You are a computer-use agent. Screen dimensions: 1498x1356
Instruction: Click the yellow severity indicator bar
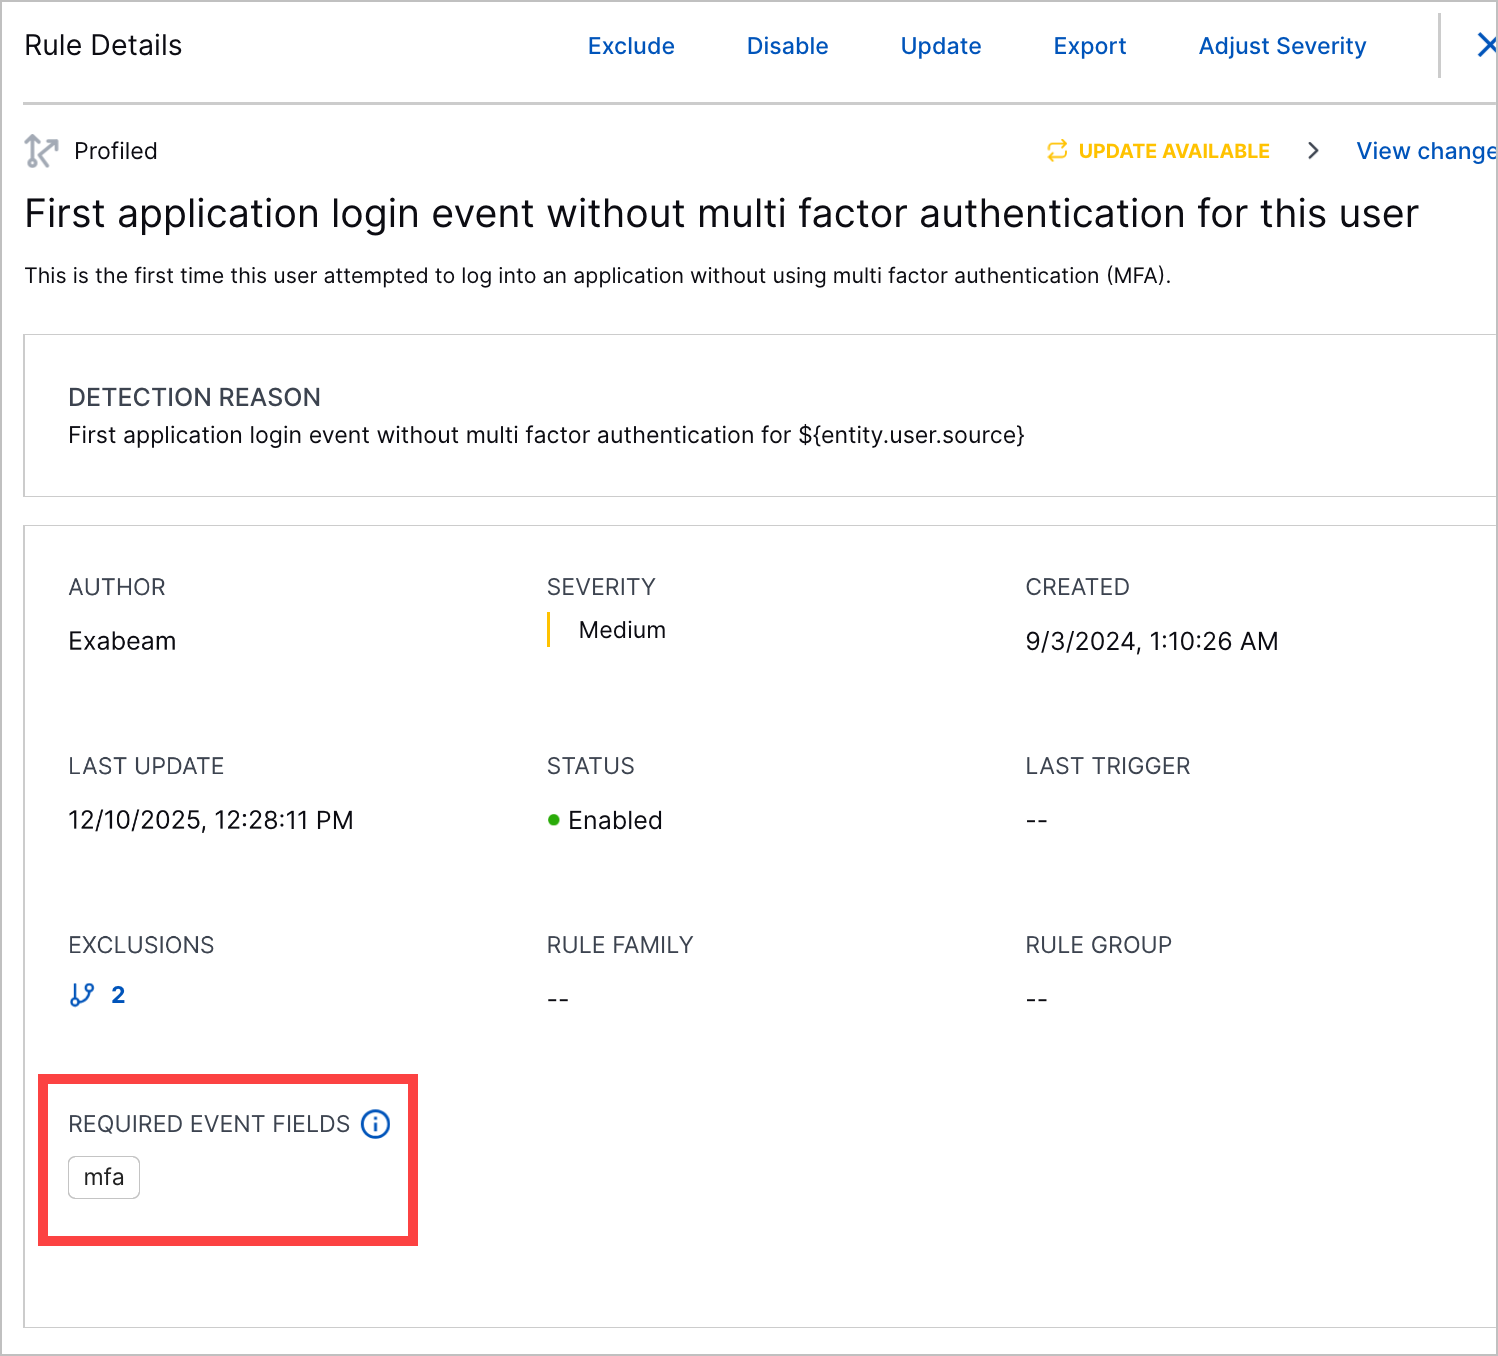pyautogui.click(x=548, y=629)
